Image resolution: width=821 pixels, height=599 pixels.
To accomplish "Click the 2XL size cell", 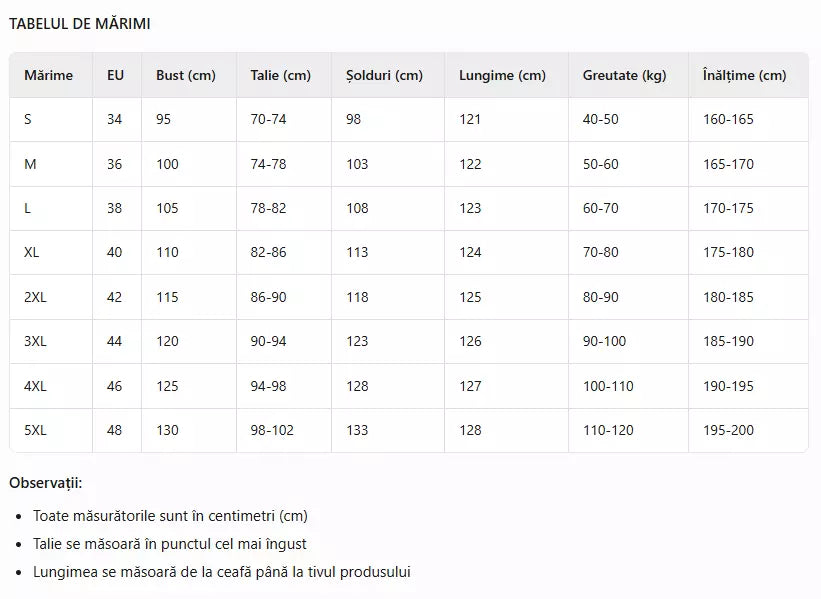I will [35, 297].
